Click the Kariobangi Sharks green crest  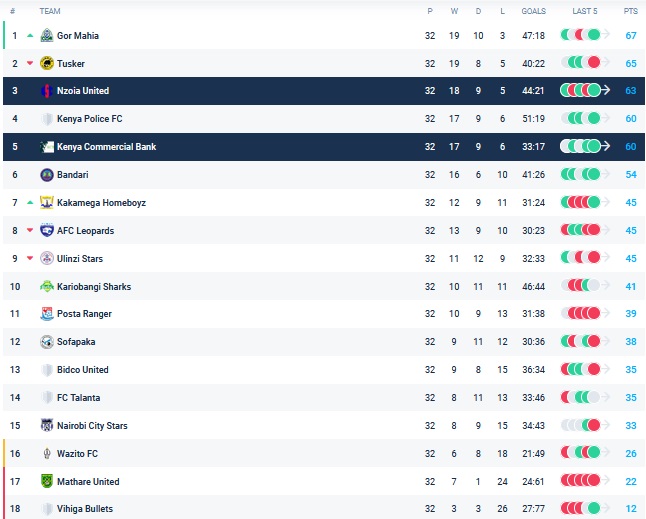click(x=47, y=287)
